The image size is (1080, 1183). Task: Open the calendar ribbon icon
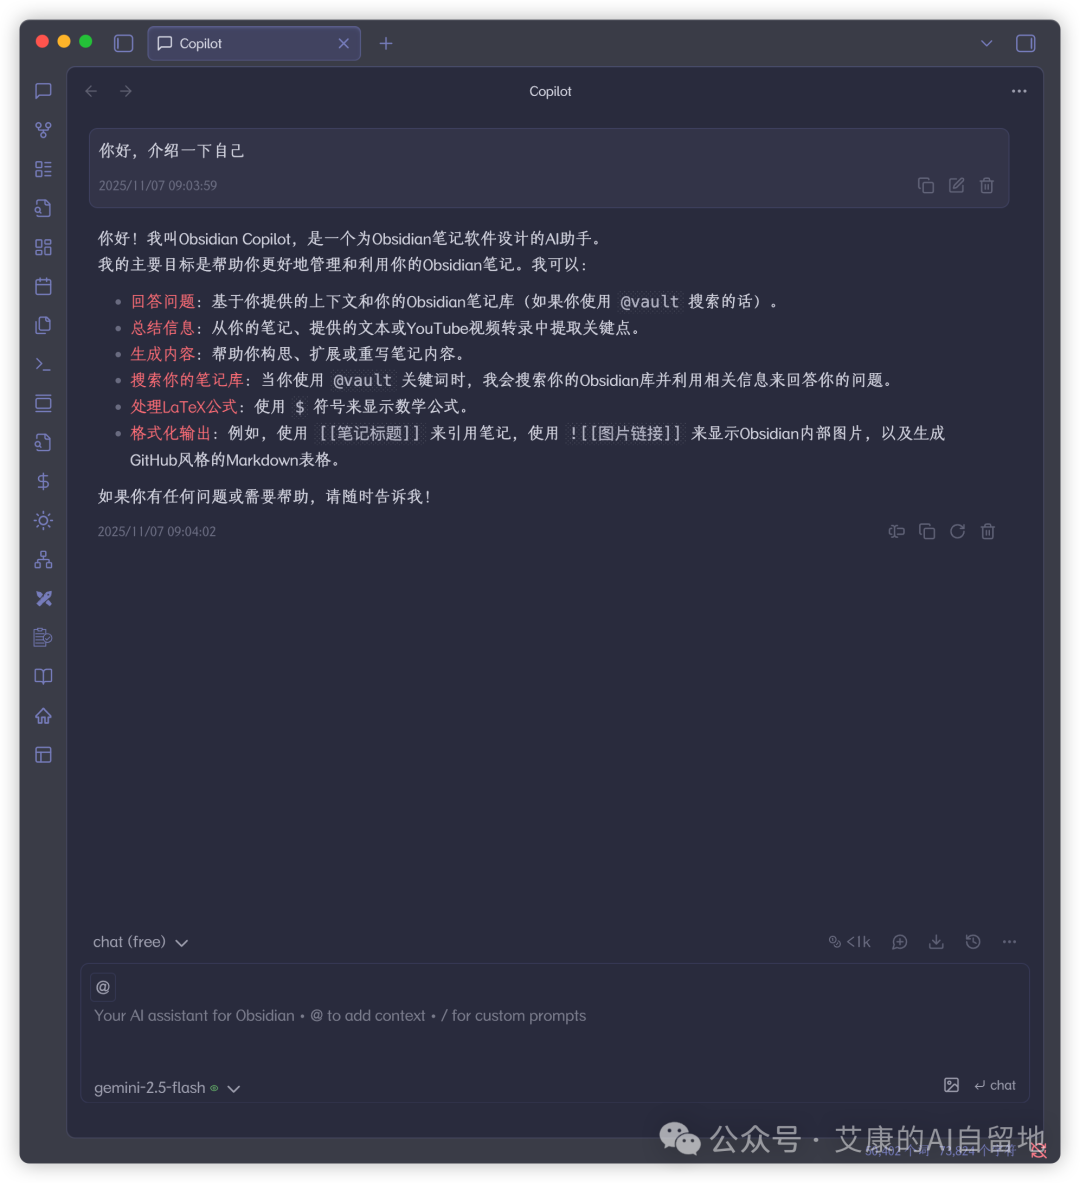[x=43, y=287]
